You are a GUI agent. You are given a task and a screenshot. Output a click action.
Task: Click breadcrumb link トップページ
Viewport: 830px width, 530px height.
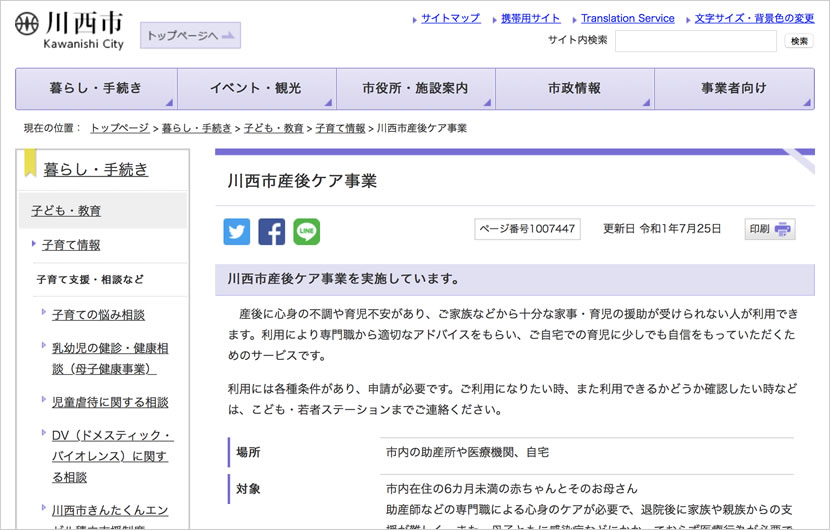(x=120, y=128)
